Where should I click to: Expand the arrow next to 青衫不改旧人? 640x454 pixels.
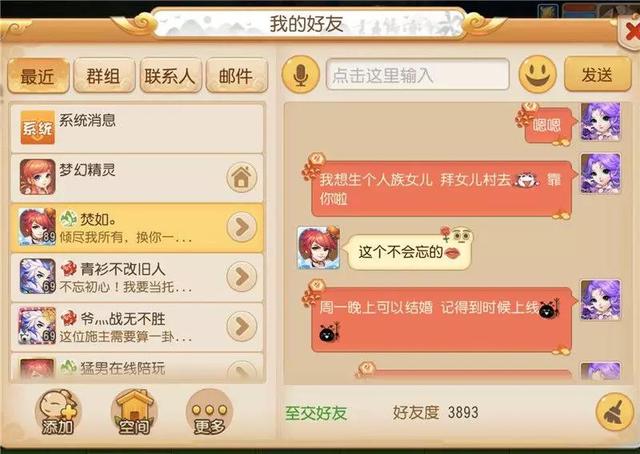pos(242,276)
